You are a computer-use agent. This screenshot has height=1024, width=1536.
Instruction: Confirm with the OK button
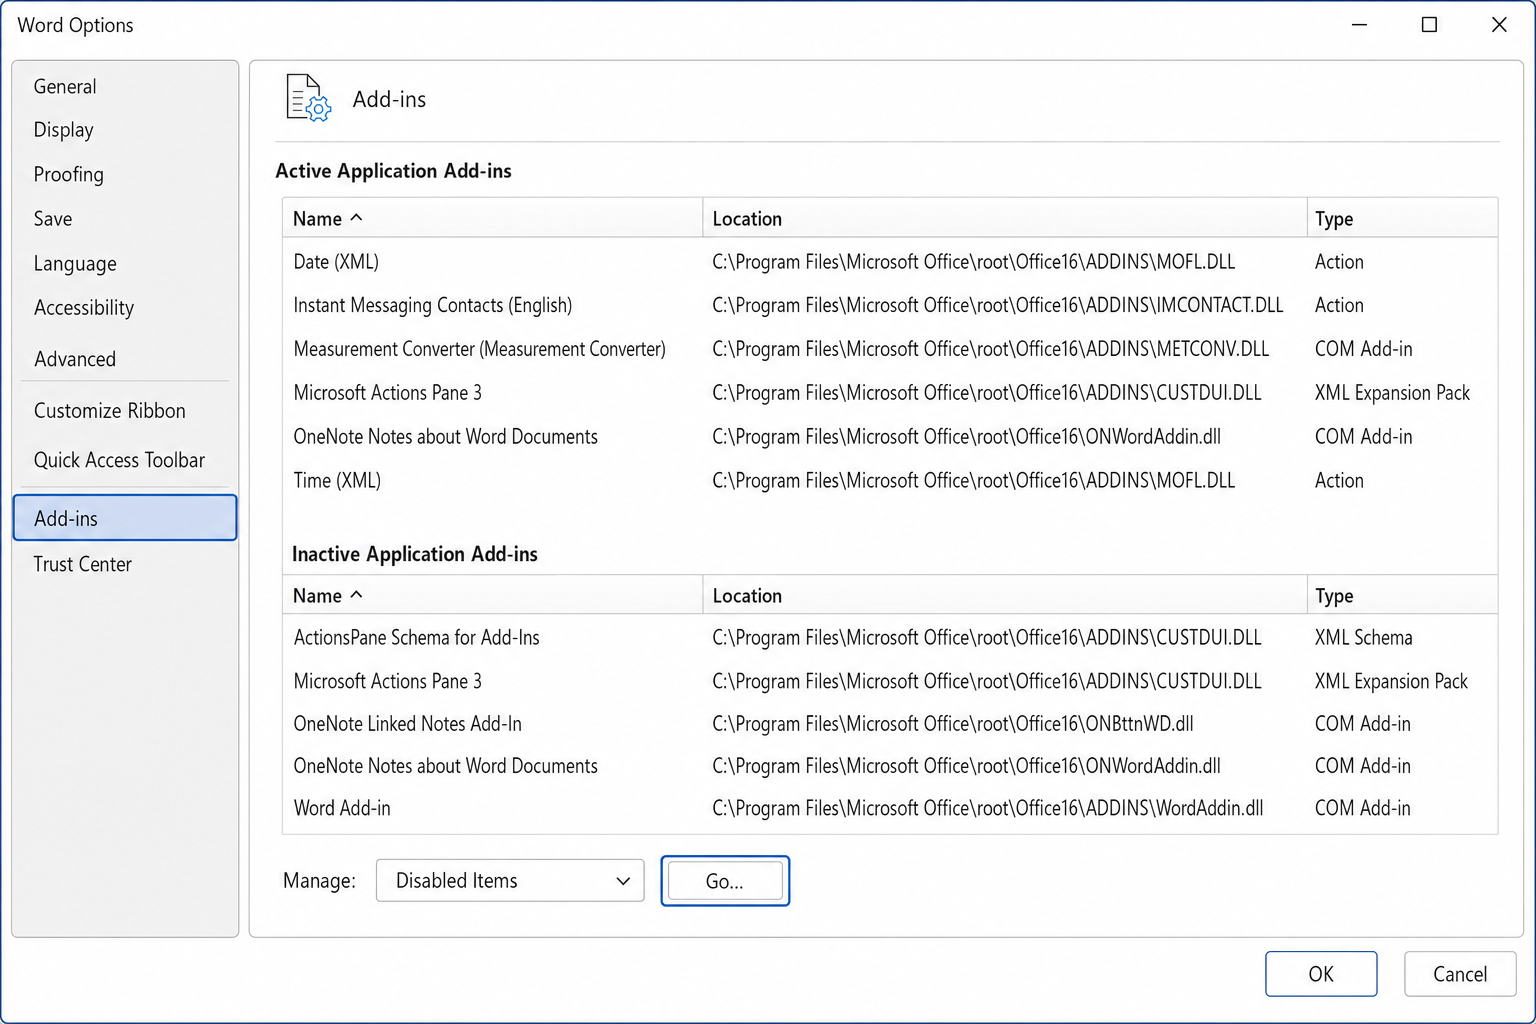click(1321, 974)
